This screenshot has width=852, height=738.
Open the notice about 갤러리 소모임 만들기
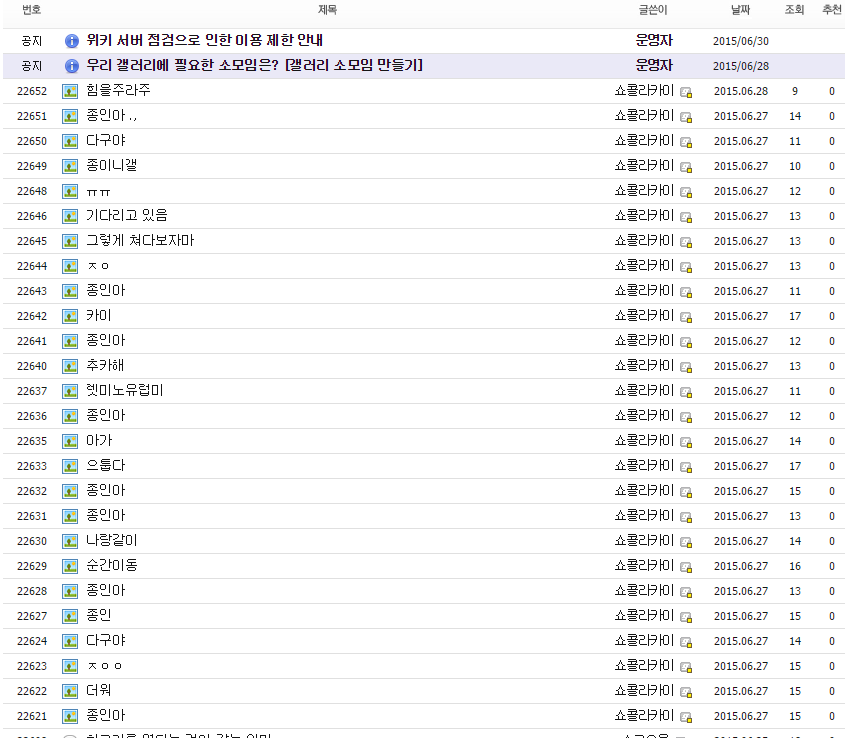coord(254,65)
